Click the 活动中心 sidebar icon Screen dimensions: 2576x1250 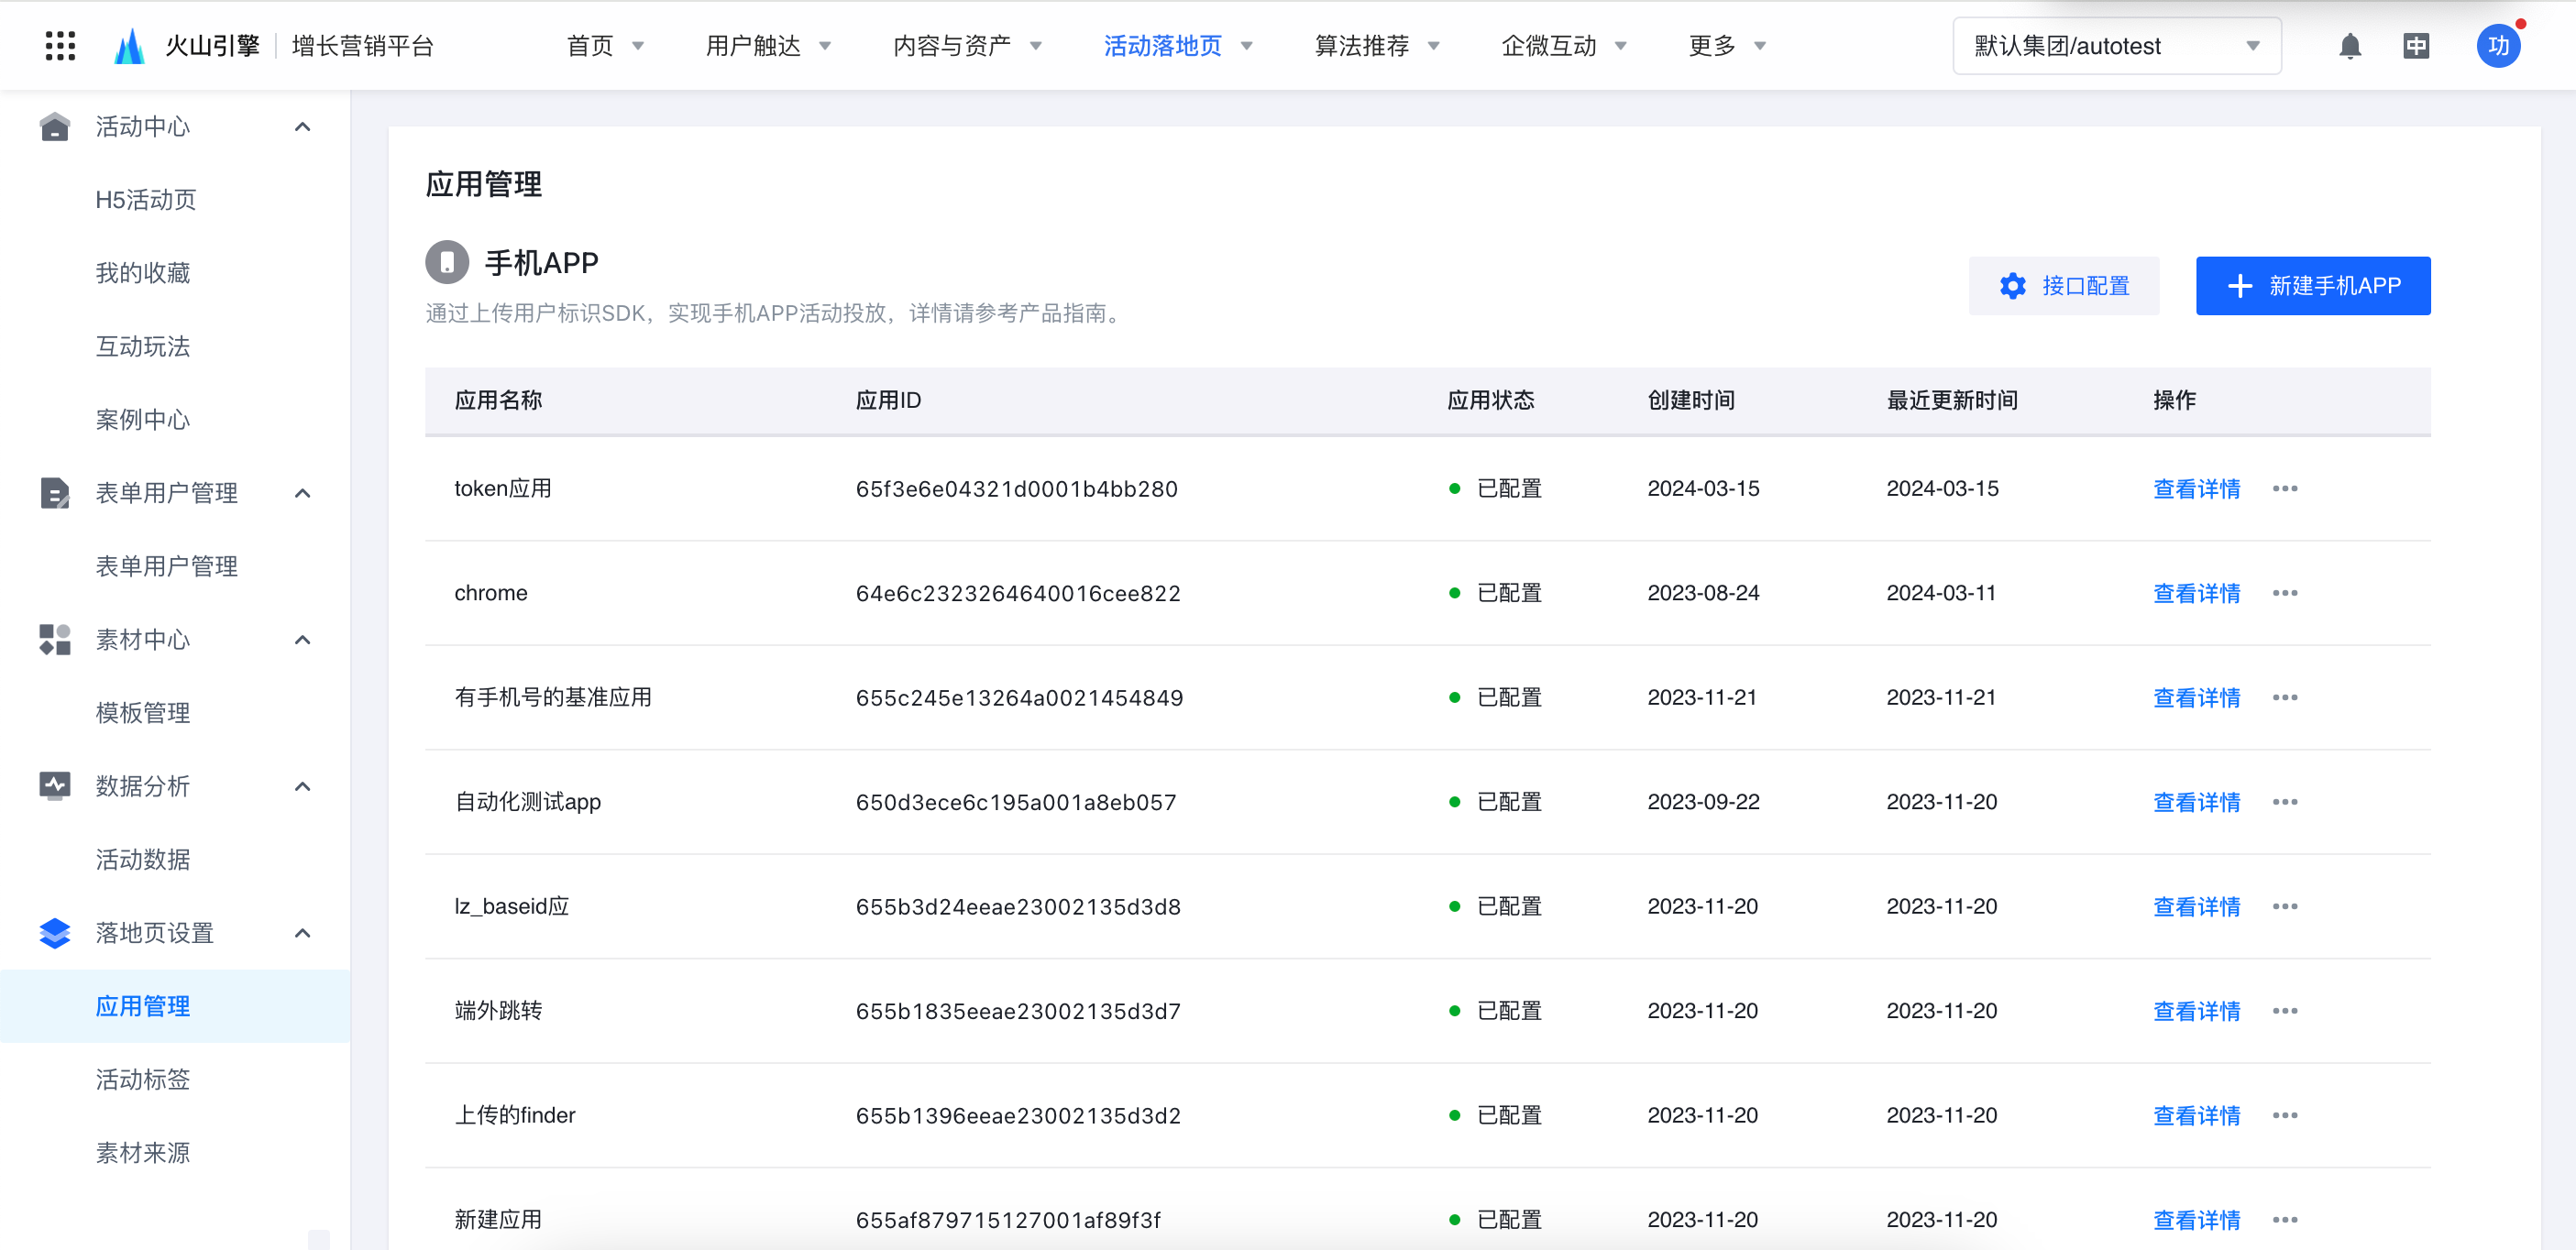pyautogui.click(x=55, y=127)
